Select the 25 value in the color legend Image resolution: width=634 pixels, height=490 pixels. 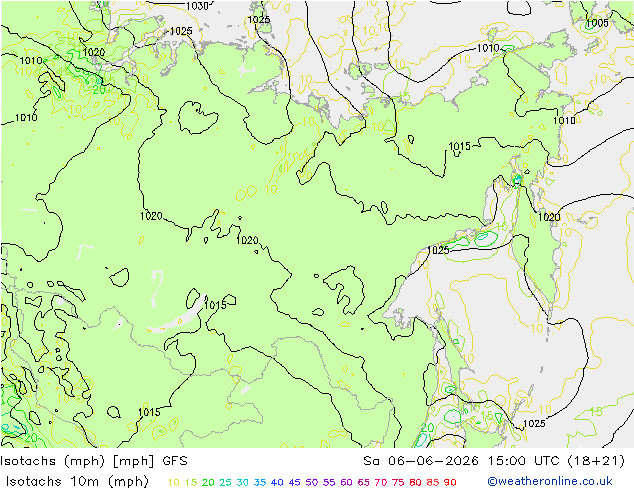coord(225,482)
